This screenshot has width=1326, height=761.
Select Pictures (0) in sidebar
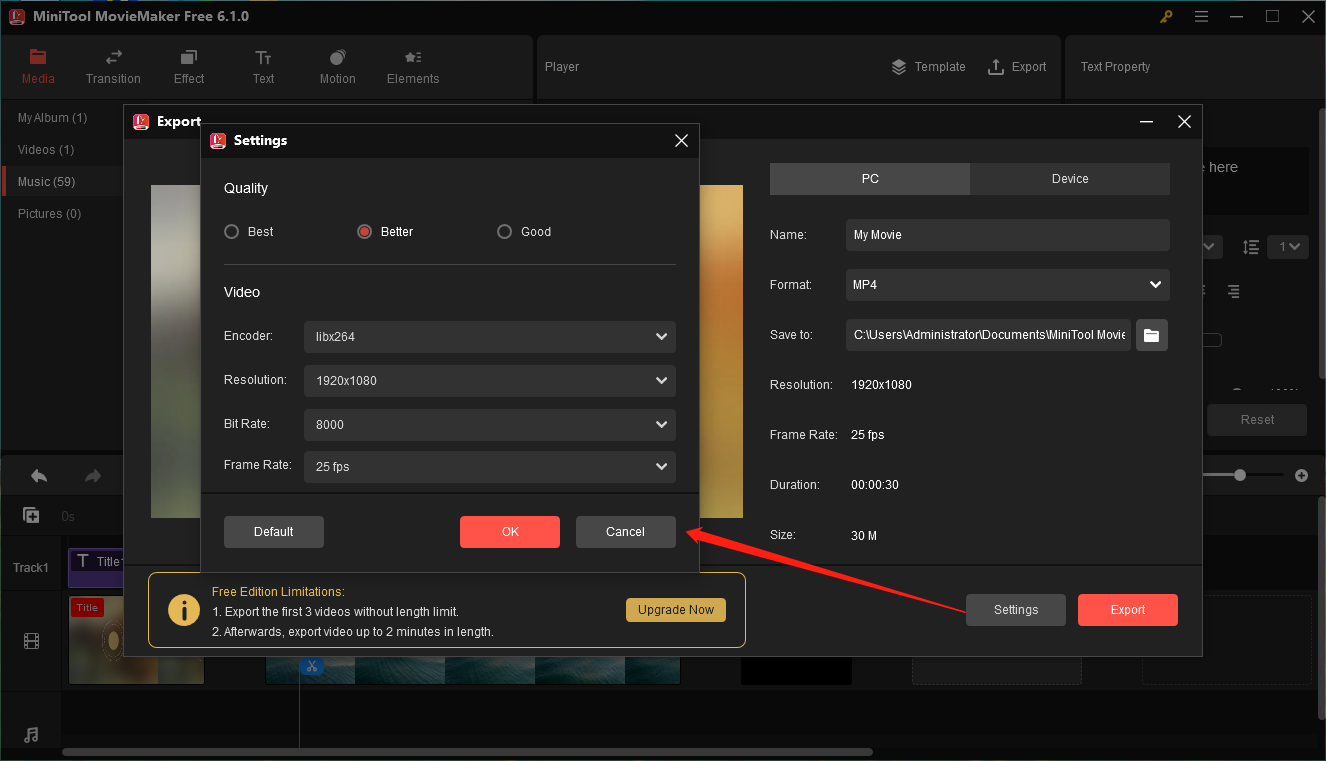[49, 214]
